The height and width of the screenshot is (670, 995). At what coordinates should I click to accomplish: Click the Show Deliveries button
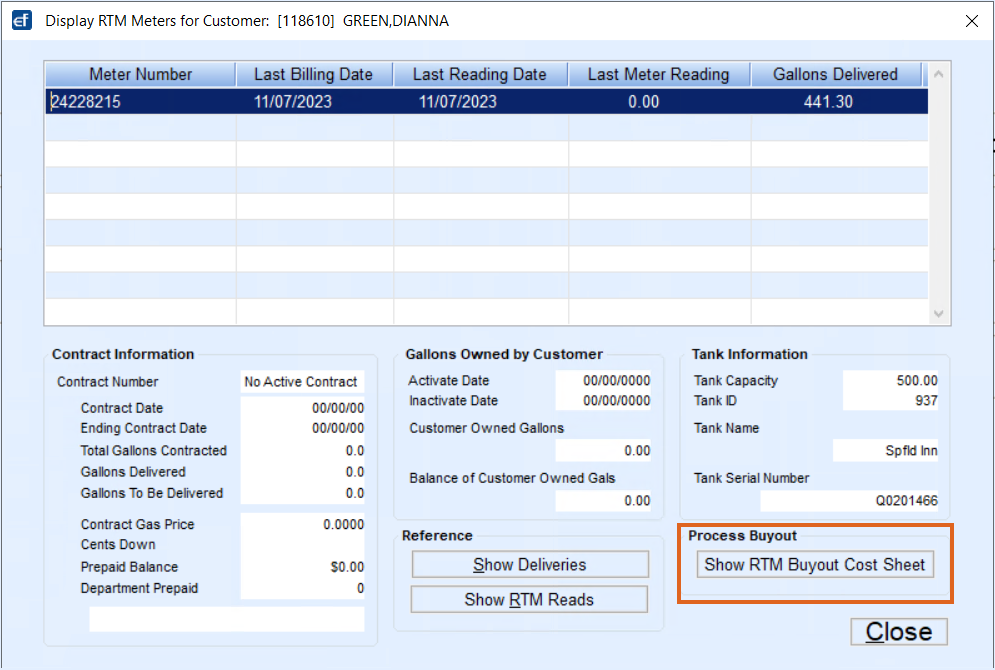point(529,564)
